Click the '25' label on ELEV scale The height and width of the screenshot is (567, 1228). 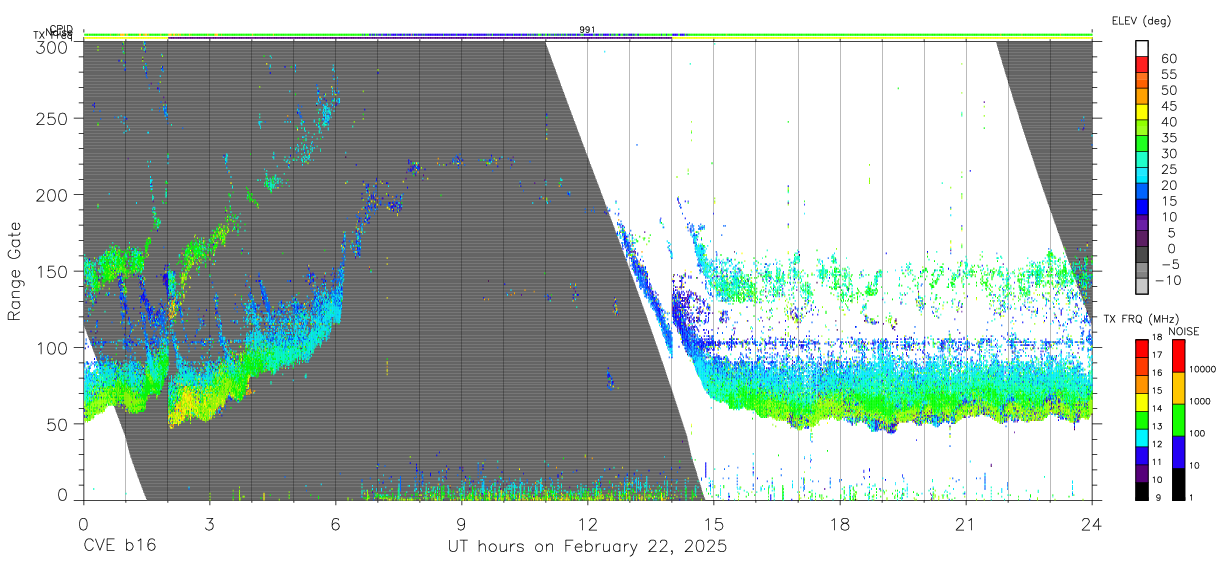click(1168, 170)
